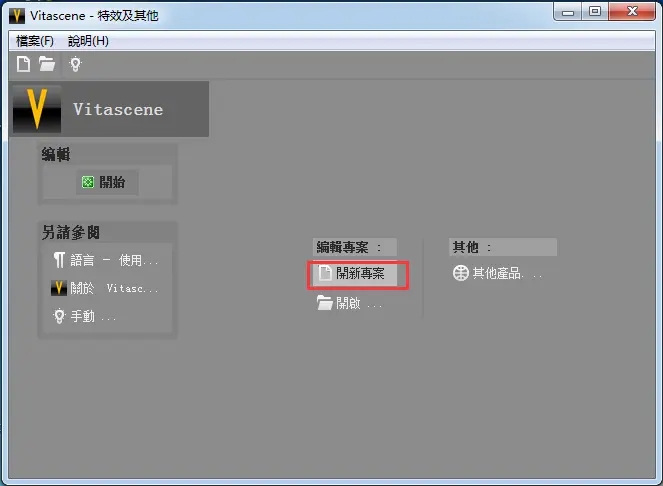
Task: Click the lightbulb icon beside 手動
Action: click(x=59, y=316)
